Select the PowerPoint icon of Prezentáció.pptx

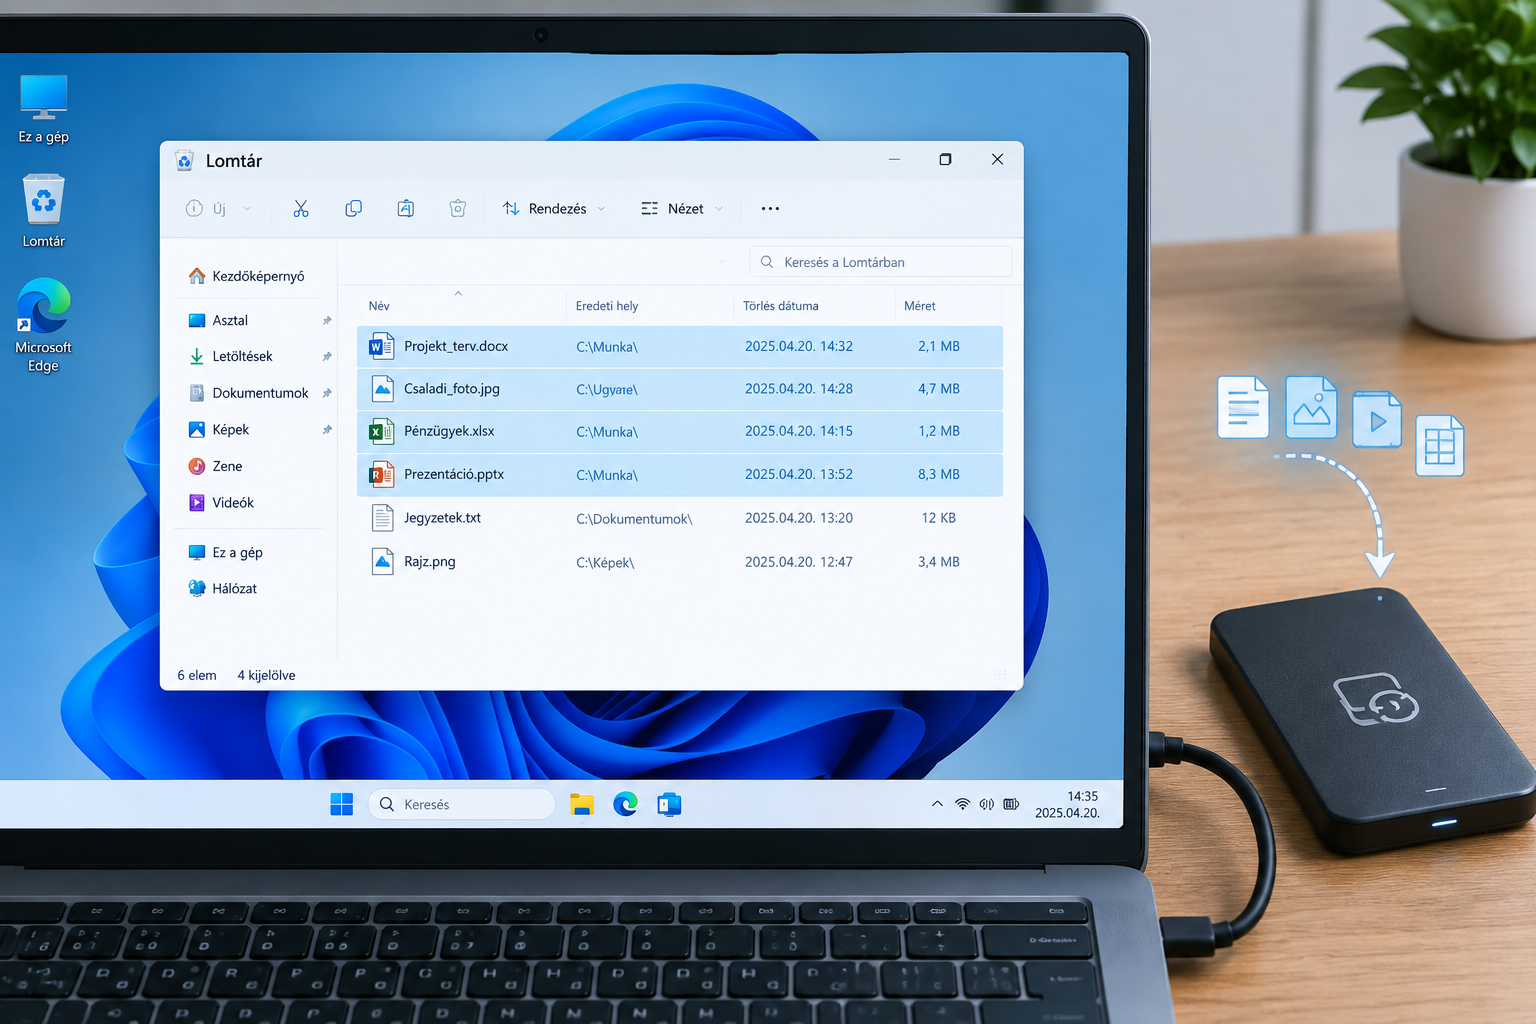381,474
